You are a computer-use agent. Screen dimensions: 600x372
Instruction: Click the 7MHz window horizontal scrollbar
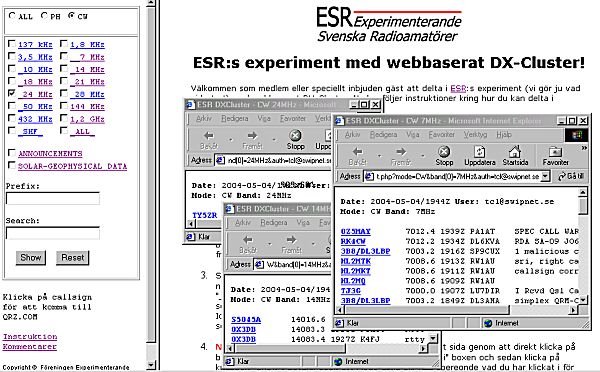(x=458, y=310)
